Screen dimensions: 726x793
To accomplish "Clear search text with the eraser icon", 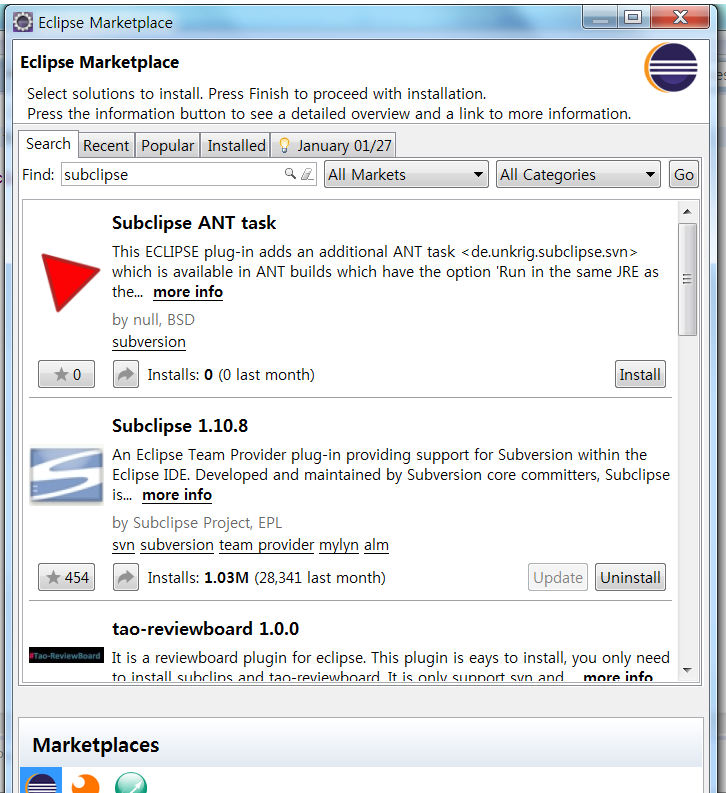I will tap(307, 174).
